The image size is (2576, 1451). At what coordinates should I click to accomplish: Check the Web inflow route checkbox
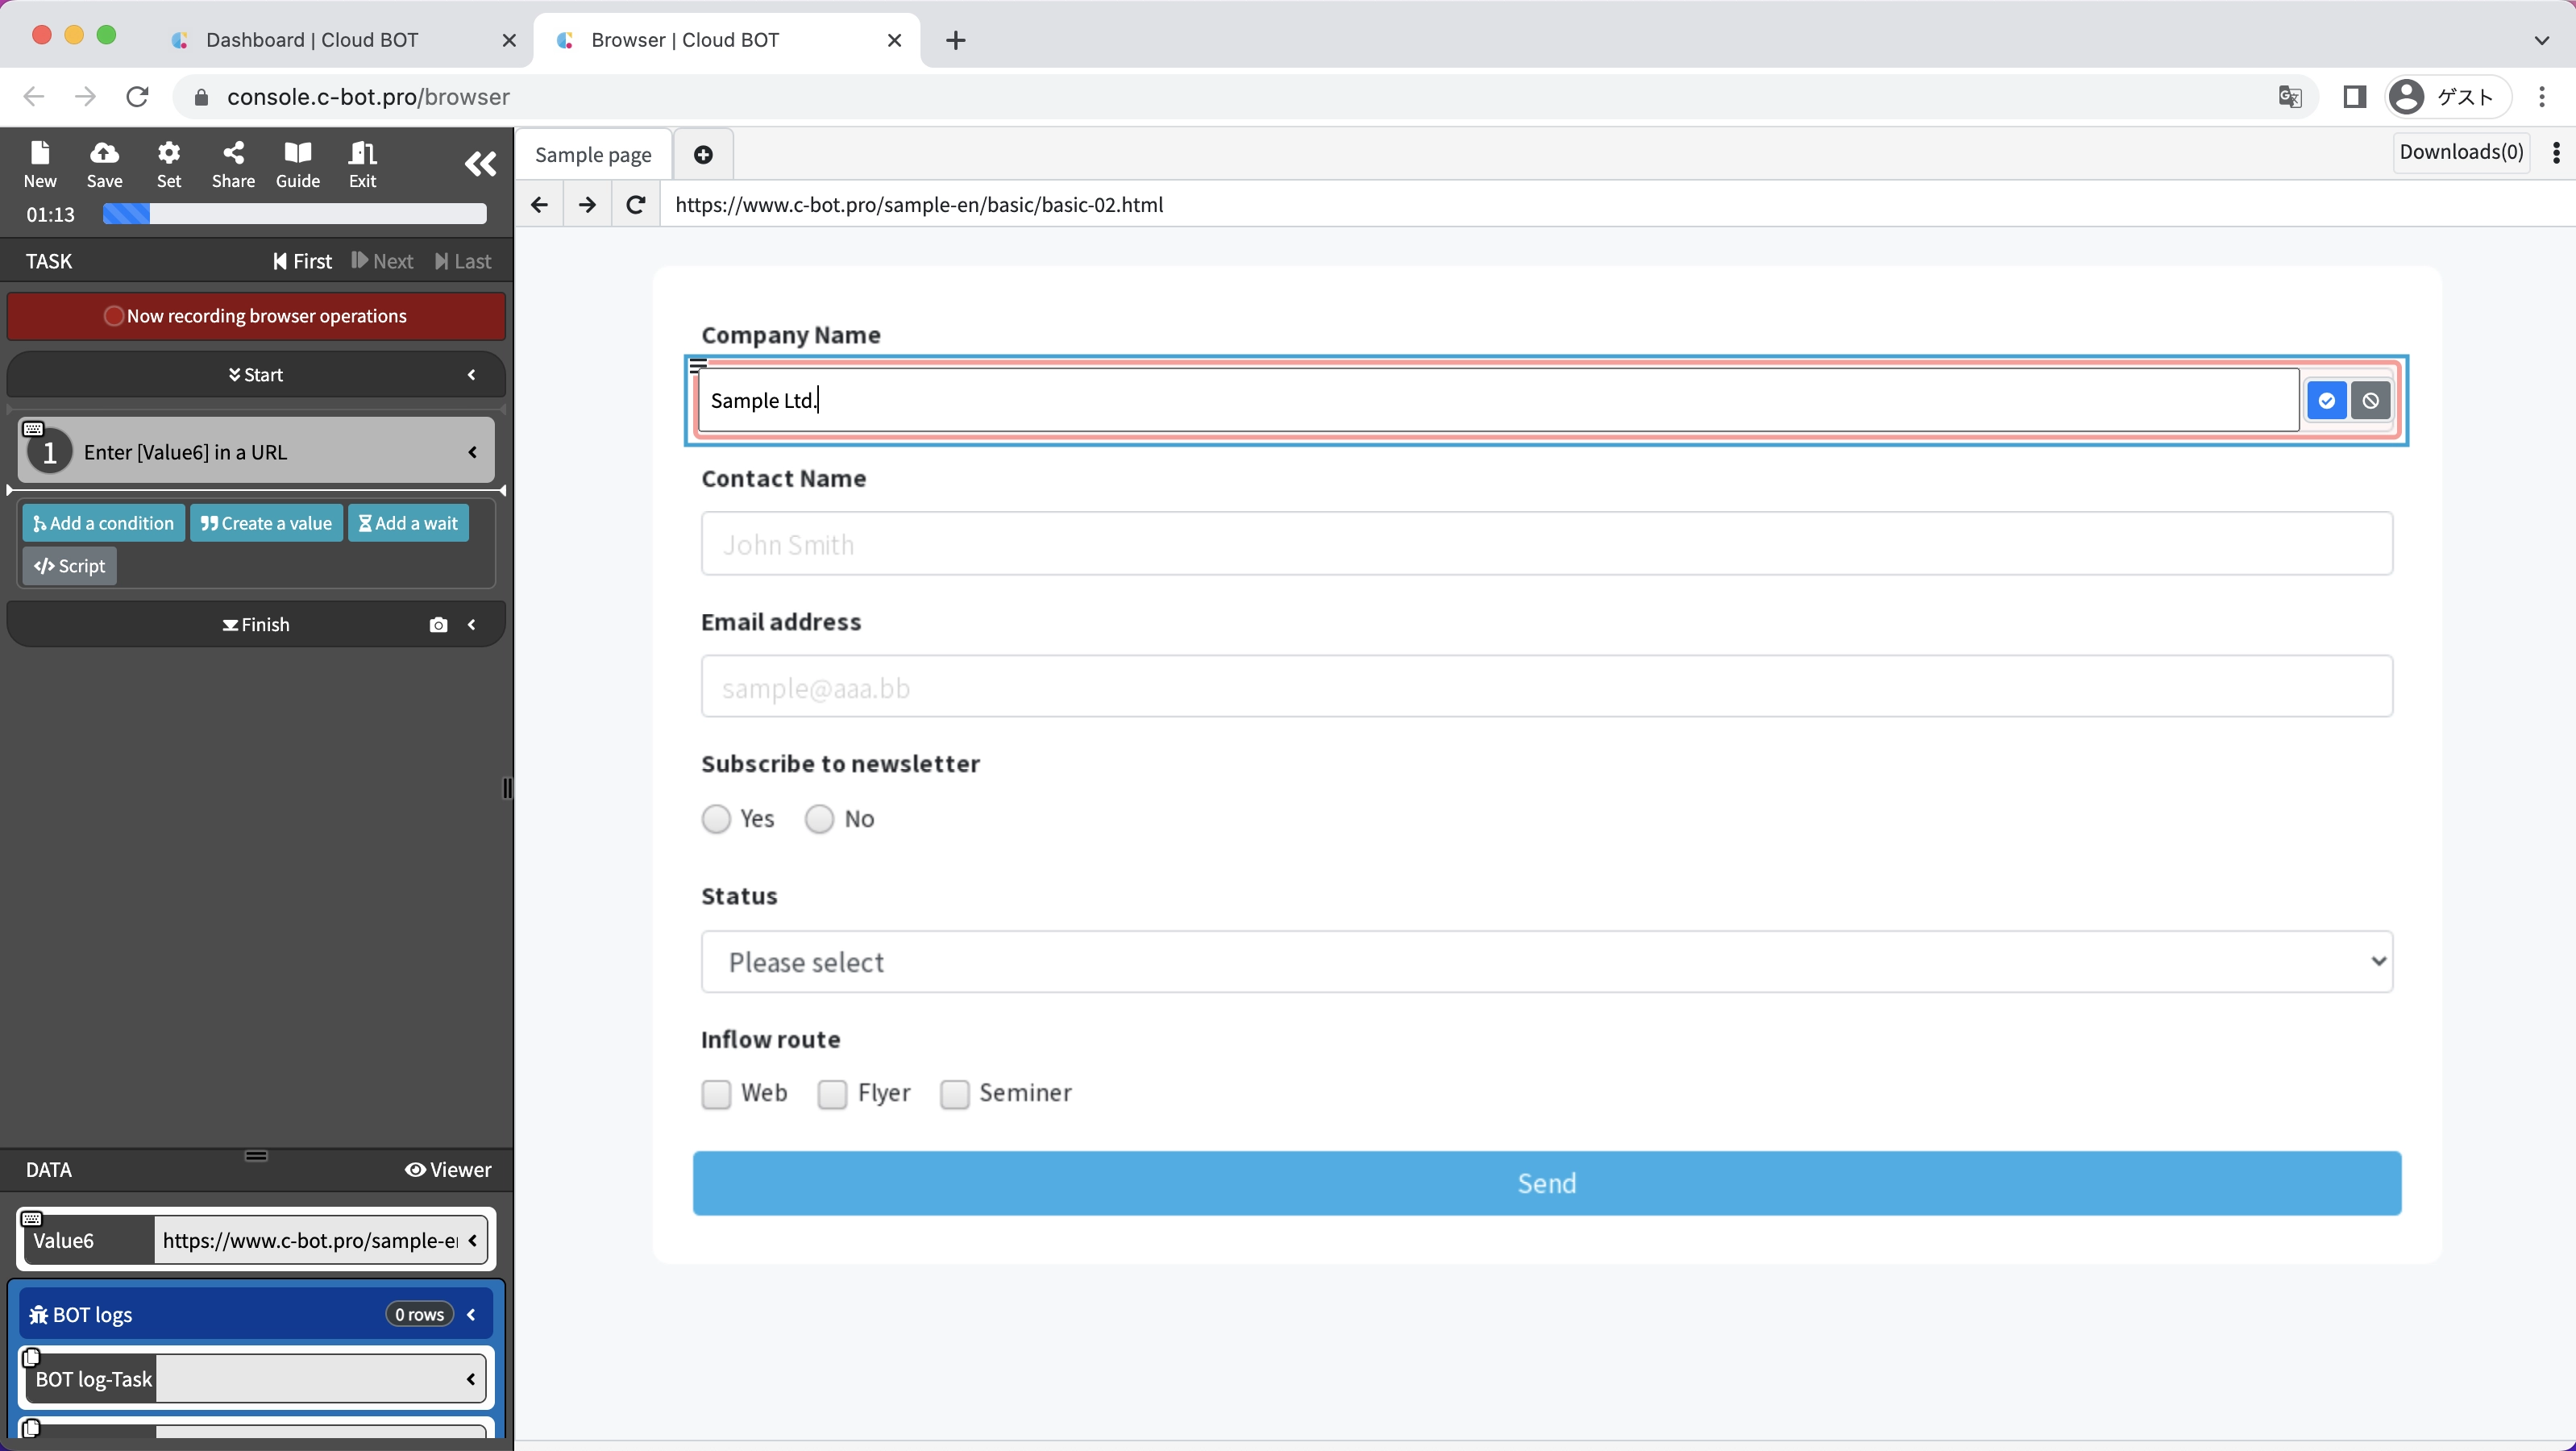tap(716, 1094)
